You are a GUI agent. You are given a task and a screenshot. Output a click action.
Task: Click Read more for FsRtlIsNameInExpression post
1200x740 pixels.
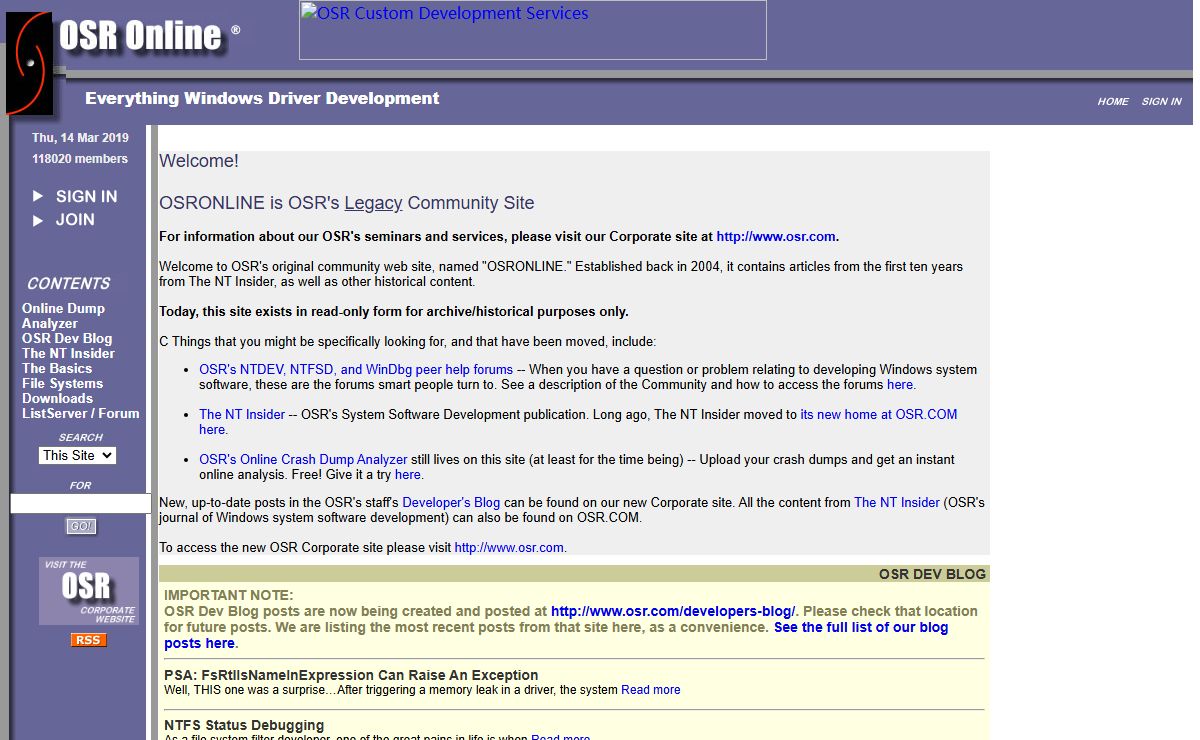click(x=651, y=690)
